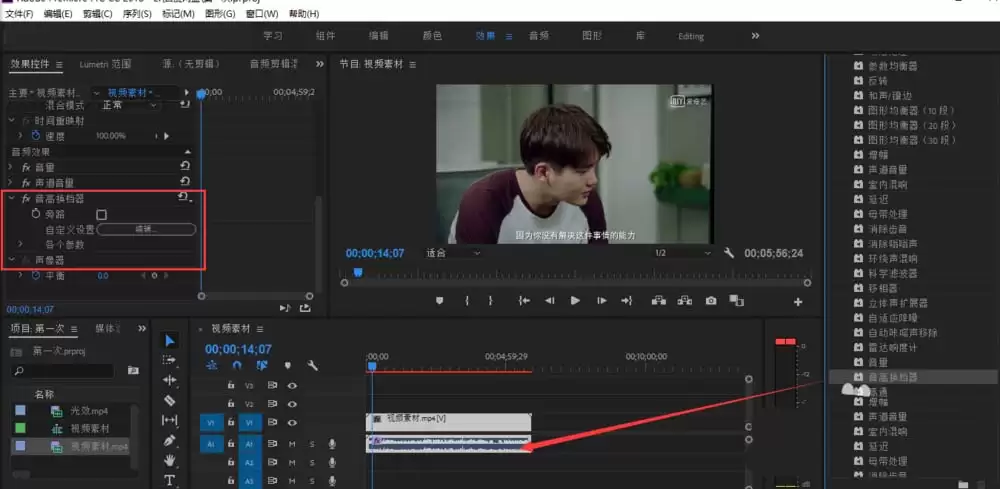This screenshot has width=1000, height=489.
Task: Click the Export Frame camera icon
Action: tap(711, 301)
